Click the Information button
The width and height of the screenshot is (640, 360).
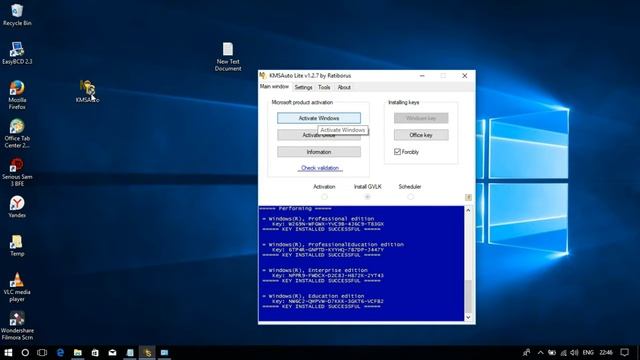(x=319, y=152)
